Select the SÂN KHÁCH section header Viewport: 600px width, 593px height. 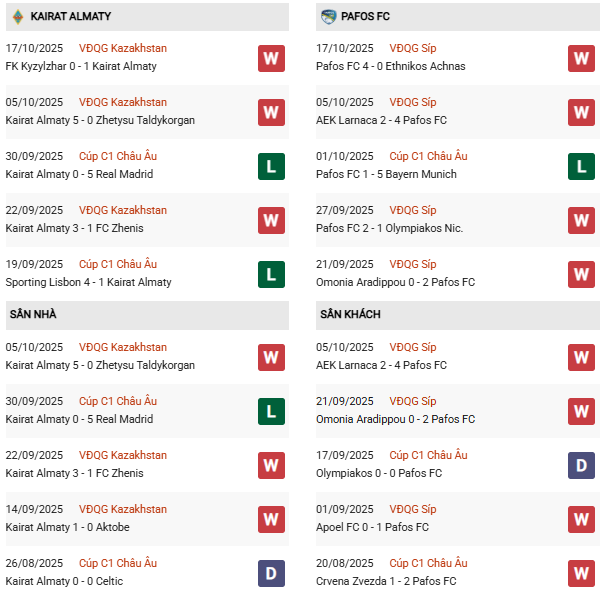pos(350,314)
